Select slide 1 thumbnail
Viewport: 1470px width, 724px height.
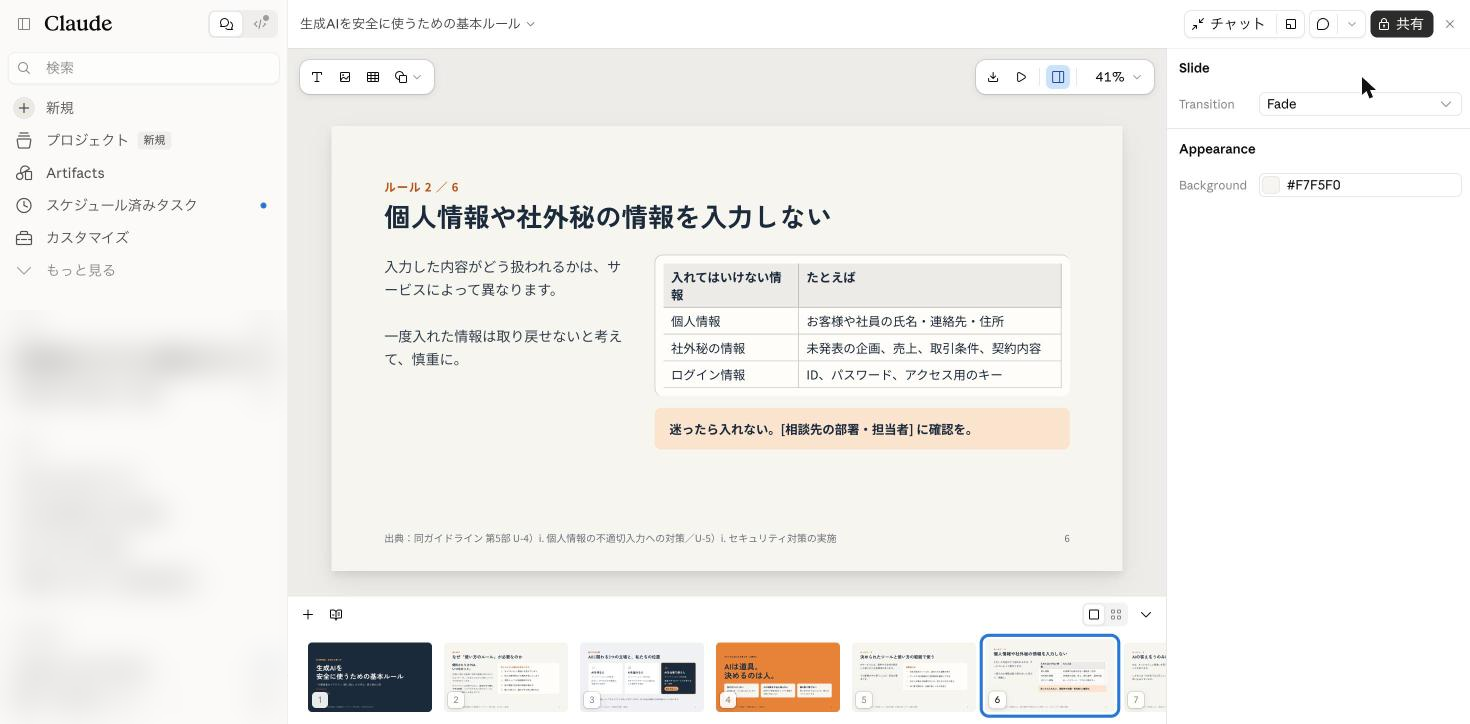(370, 677)
